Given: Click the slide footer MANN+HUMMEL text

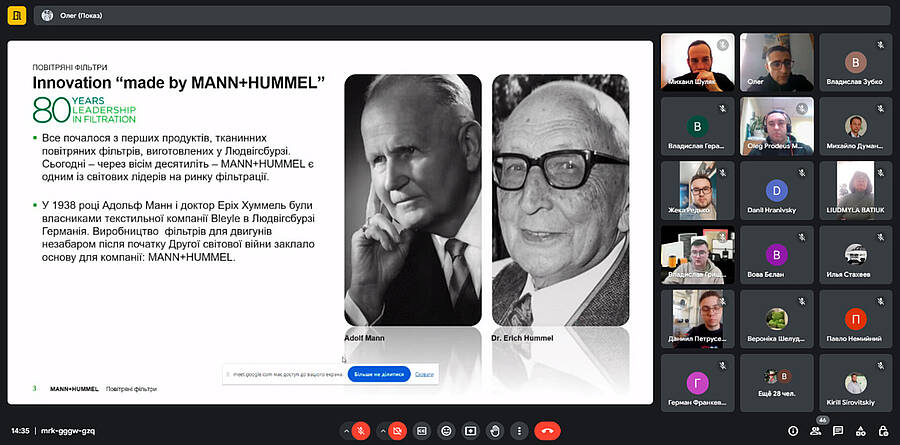Looking at the screenshot, I should 74,389.
